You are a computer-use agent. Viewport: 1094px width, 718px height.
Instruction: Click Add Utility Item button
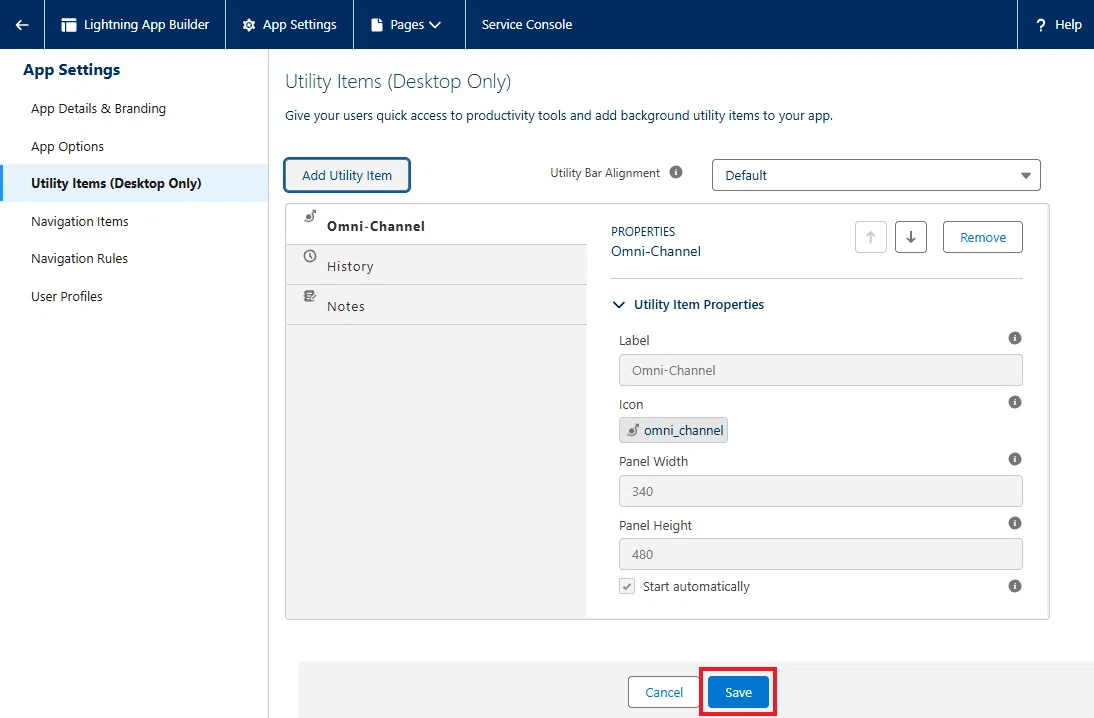347,175
